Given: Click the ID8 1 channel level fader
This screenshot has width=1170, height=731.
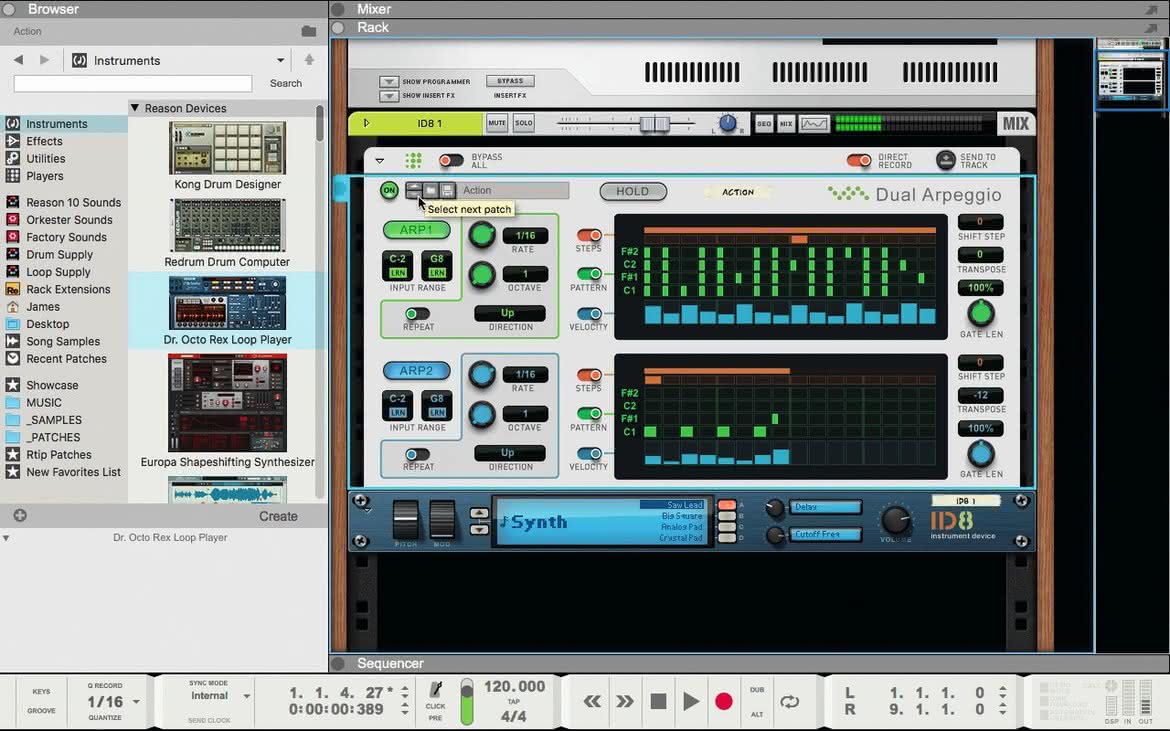Looking at the screenshot, I should (x=654, y=124).
